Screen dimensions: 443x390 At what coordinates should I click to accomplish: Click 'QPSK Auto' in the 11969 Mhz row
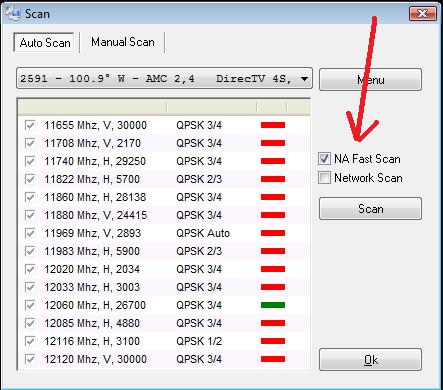point(203,233)
